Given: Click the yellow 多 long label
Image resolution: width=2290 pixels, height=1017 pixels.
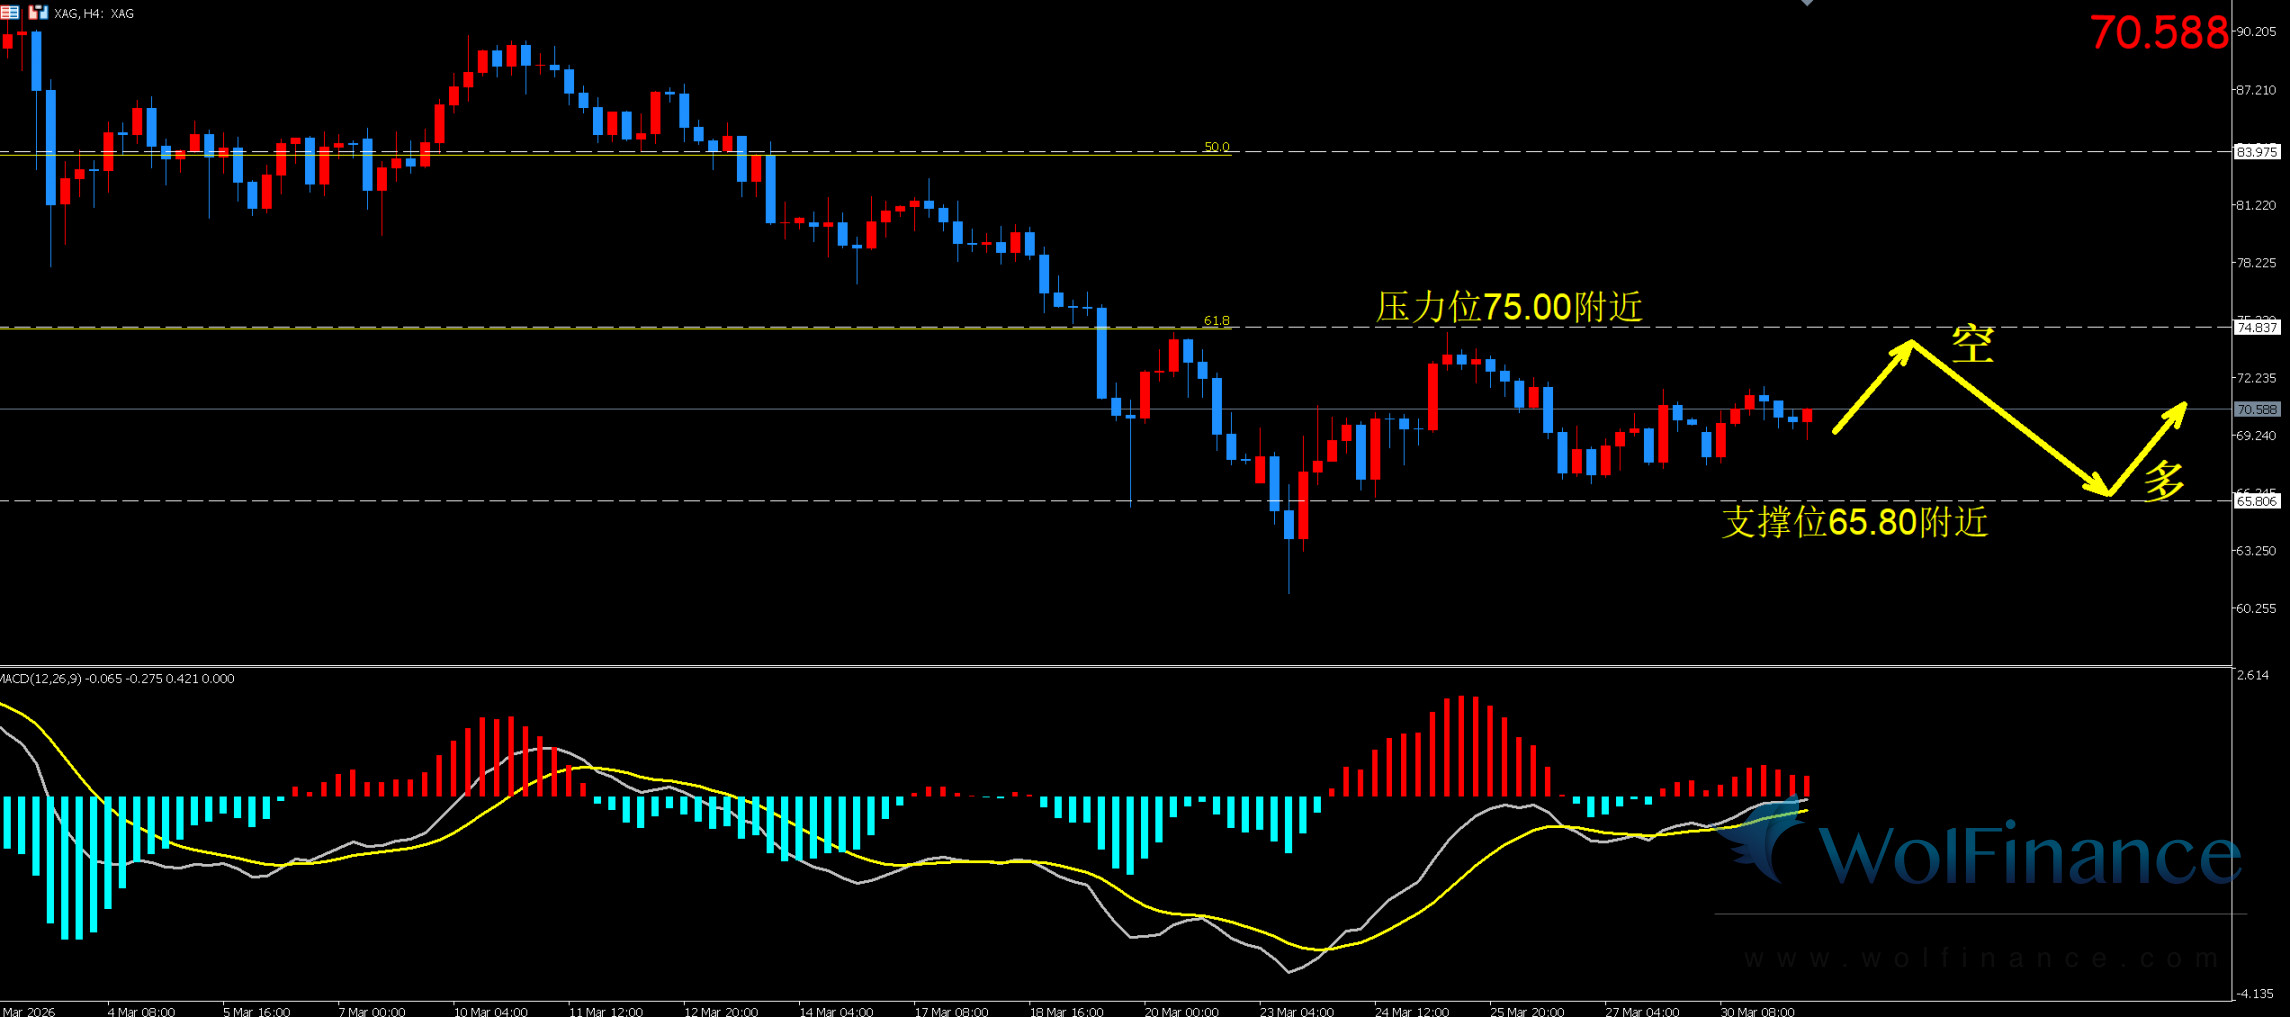Looking at the screenshot, I should pyautogui.click(x=2163, y=481).
